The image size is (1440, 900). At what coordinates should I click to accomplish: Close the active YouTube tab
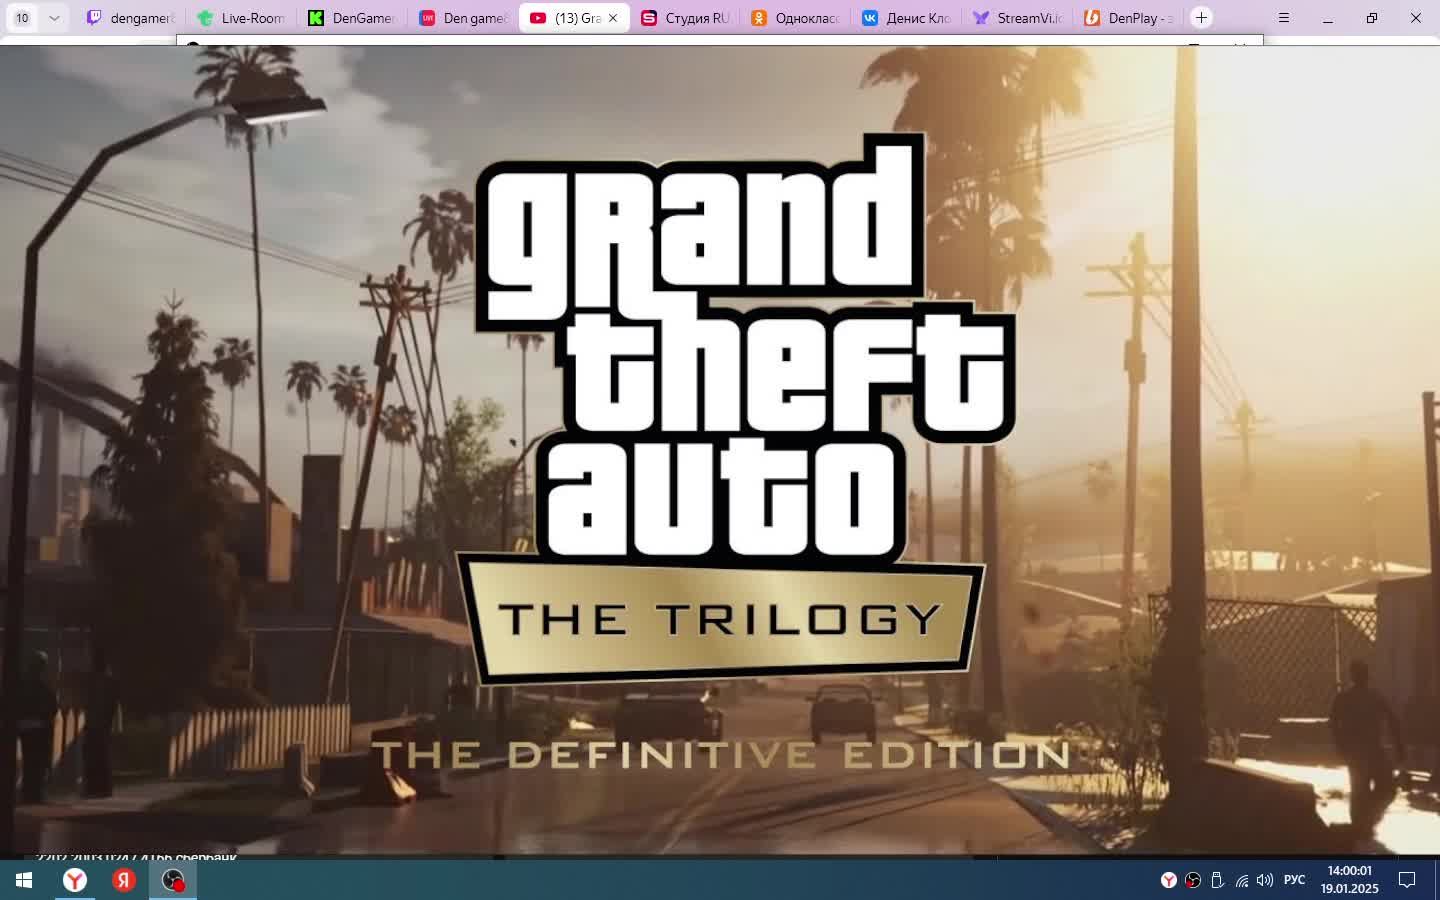613,18
